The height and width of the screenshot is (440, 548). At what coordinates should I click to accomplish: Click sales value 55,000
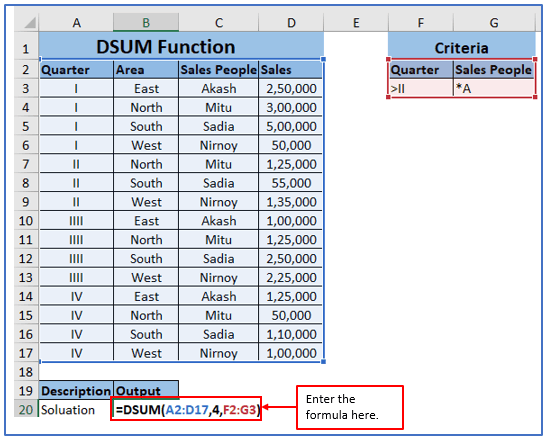coord(291,183)
